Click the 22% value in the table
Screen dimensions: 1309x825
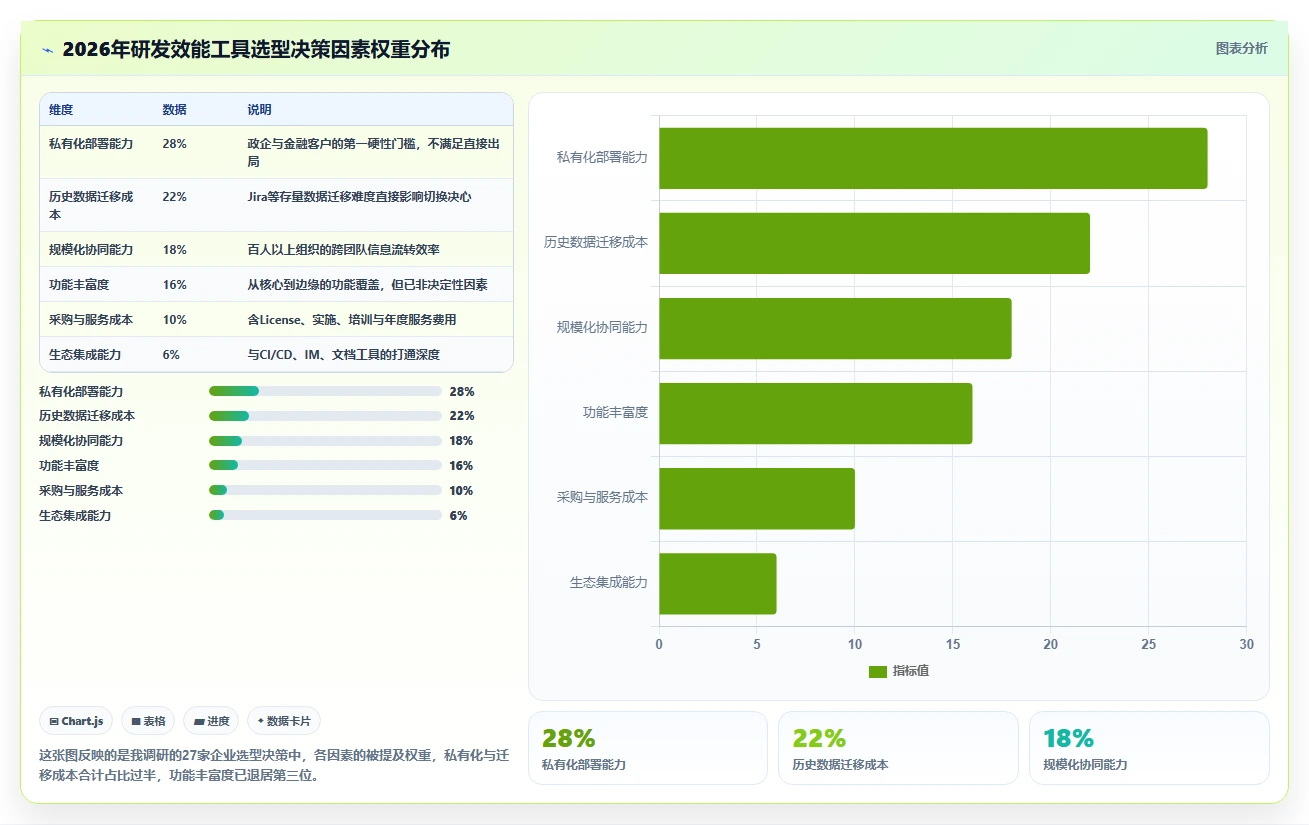[x=174, y=197]
